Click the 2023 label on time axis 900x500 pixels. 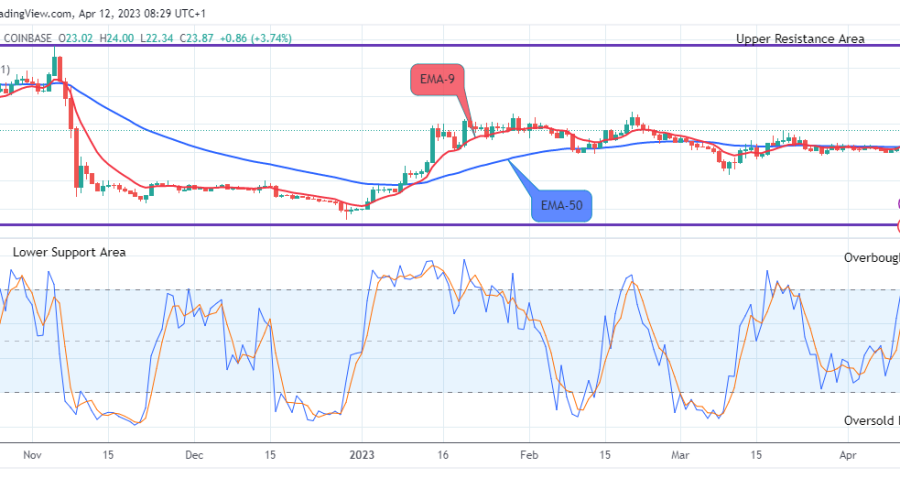pyautogui.click(x=362, y=455)
